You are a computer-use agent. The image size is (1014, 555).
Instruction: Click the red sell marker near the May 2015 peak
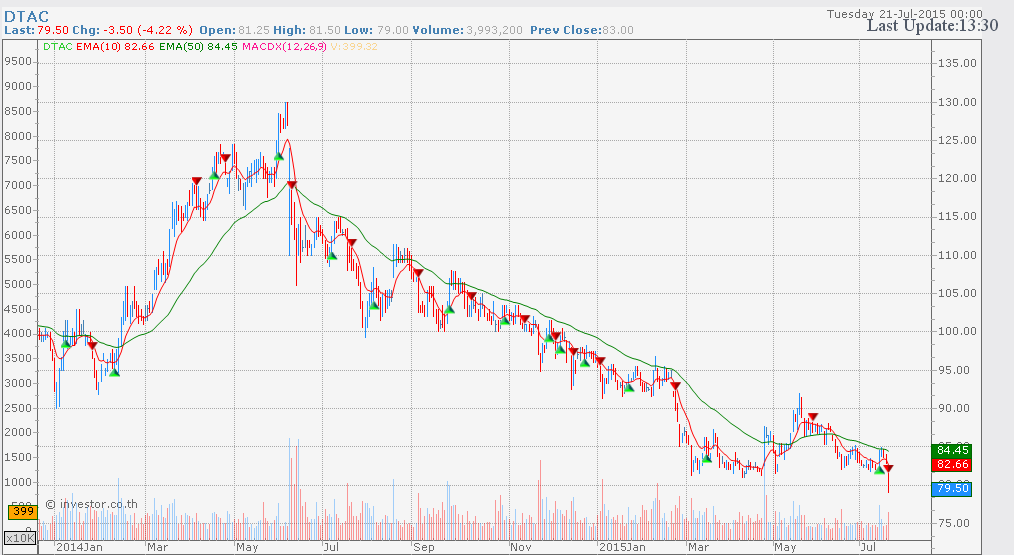click(813, 417)
